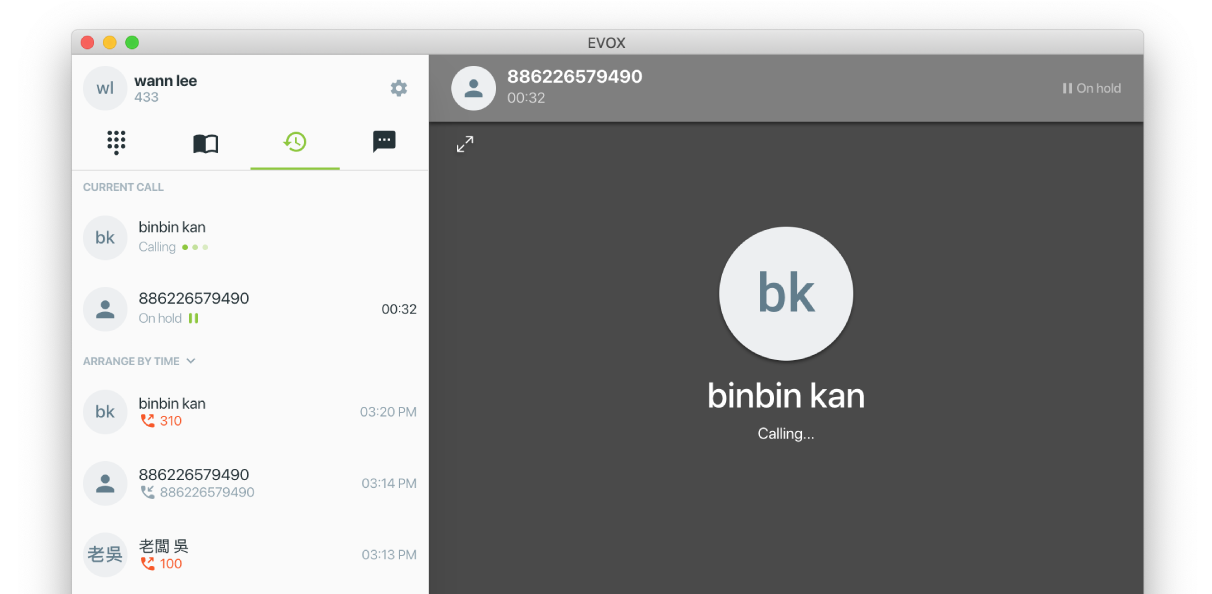Select the on-hold call 886226579490
The width and height of the screenshot is (1212, 594).
250,308
